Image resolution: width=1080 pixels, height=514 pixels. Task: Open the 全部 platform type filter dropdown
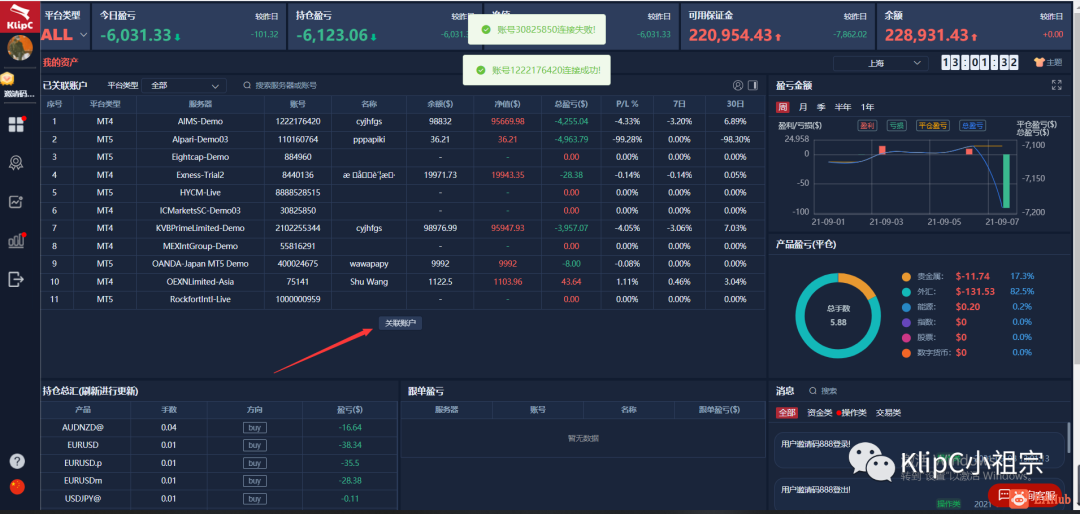(184, 85)
